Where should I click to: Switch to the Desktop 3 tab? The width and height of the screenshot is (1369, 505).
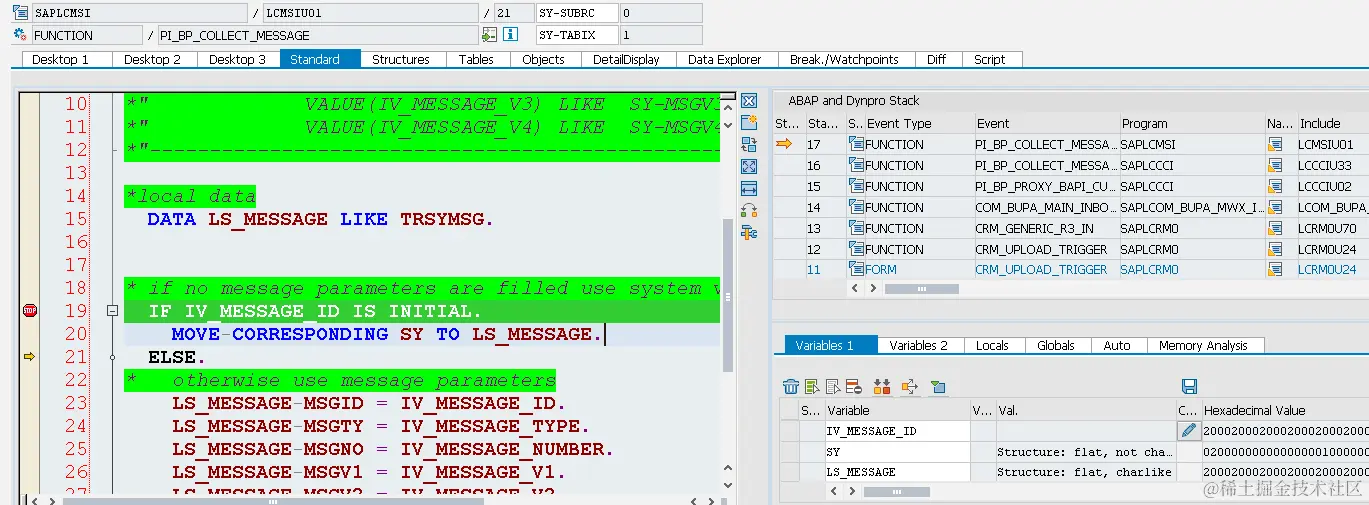[237, 59]
